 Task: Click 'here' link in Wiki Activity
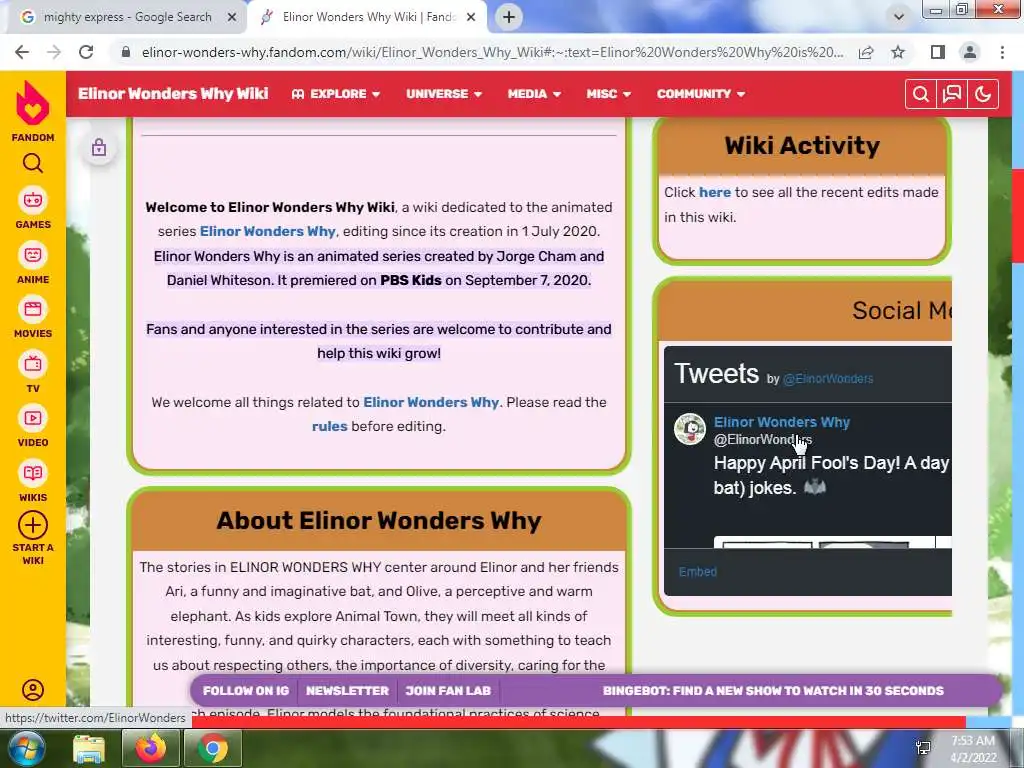tap(715, 193)
